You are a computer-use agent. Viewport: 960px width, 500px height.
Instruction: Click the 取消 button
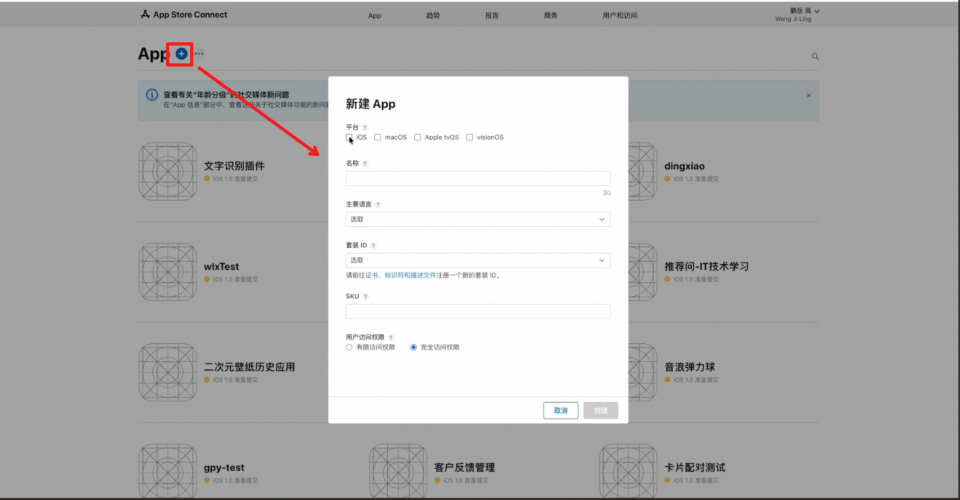tap(561, 411)
